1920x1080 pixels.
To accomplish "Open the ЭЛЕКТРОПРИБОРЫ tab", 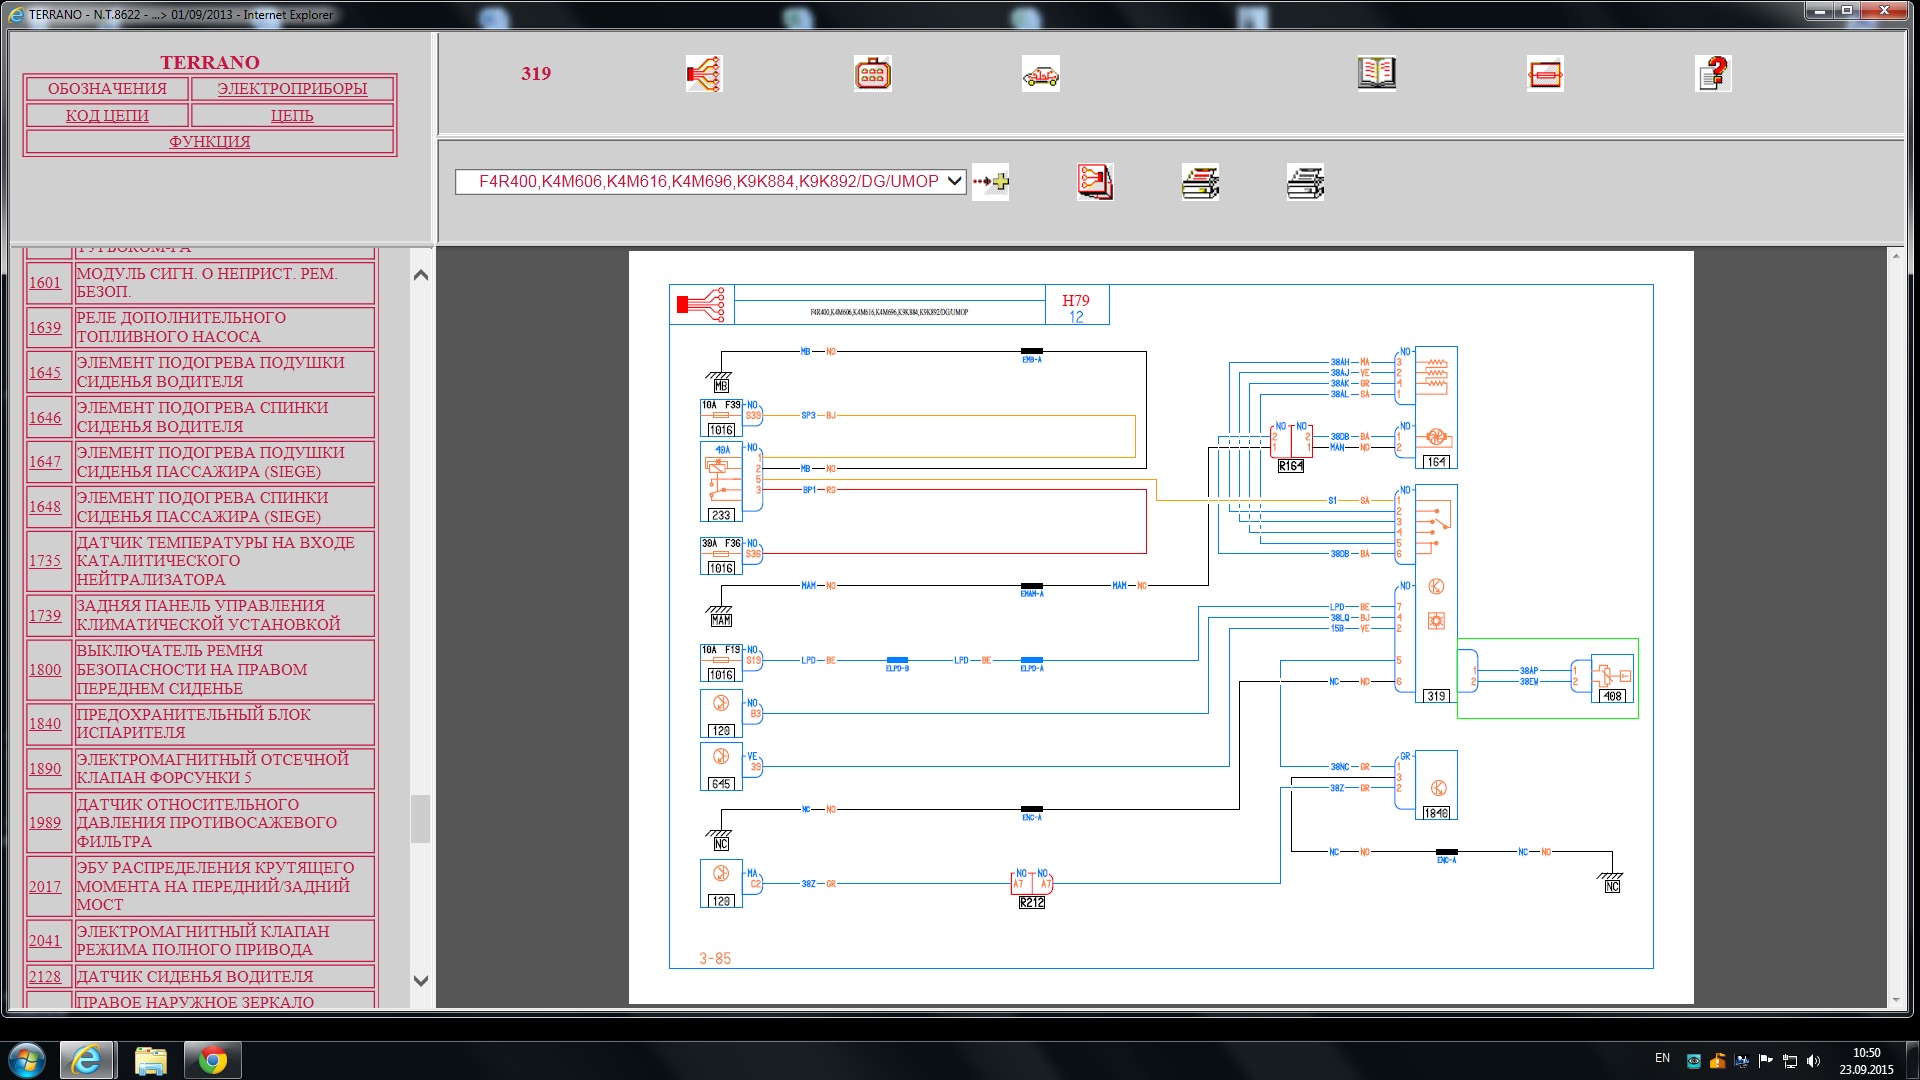I will [292, 89].
